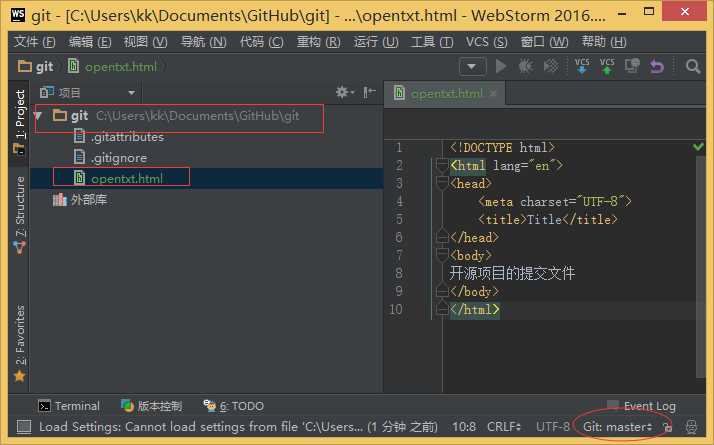Hide the project tool window
Viewport: 714px width, 445px height.
[369, 92]
